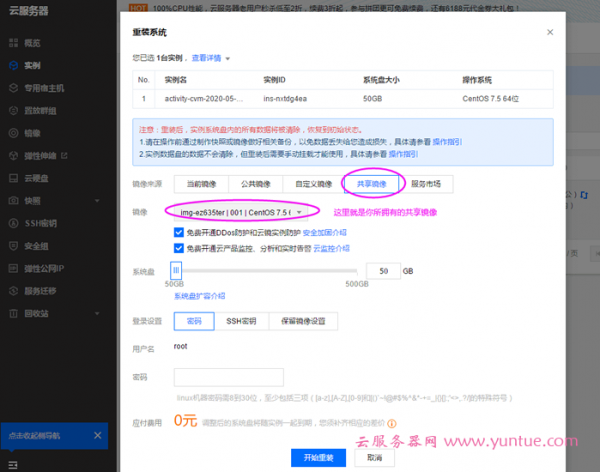Screen dimensions: 600x472
Task: Close the 重装系统 dialog with the X
Action: pyautogui.click(x=549, y=32)
